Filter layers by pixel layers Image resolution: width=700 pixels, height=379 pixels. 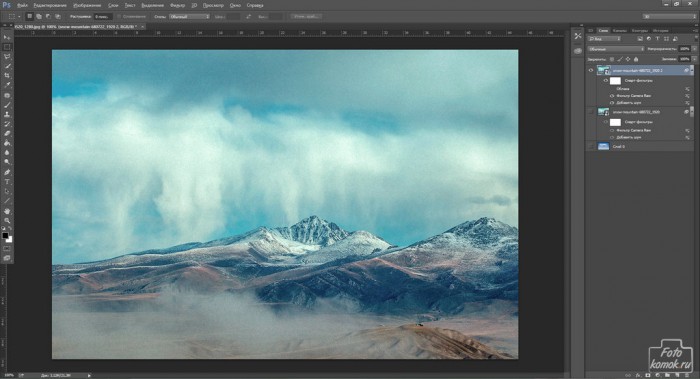click(640, 39)
